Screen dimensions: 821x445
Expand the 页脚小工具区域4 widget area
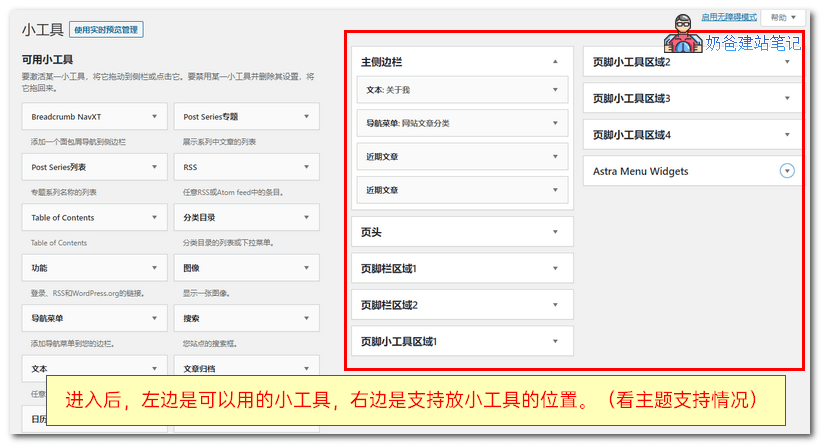point(692,135)
